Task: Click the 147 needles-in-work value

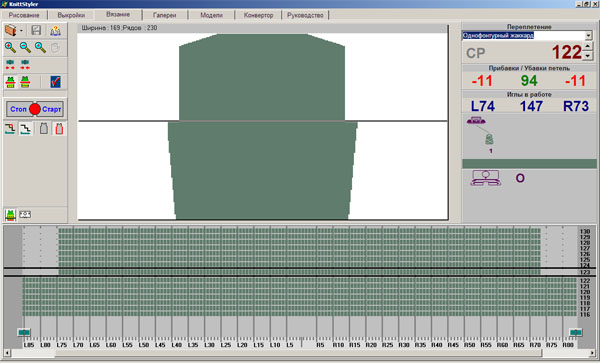Action: pos(531,106)
